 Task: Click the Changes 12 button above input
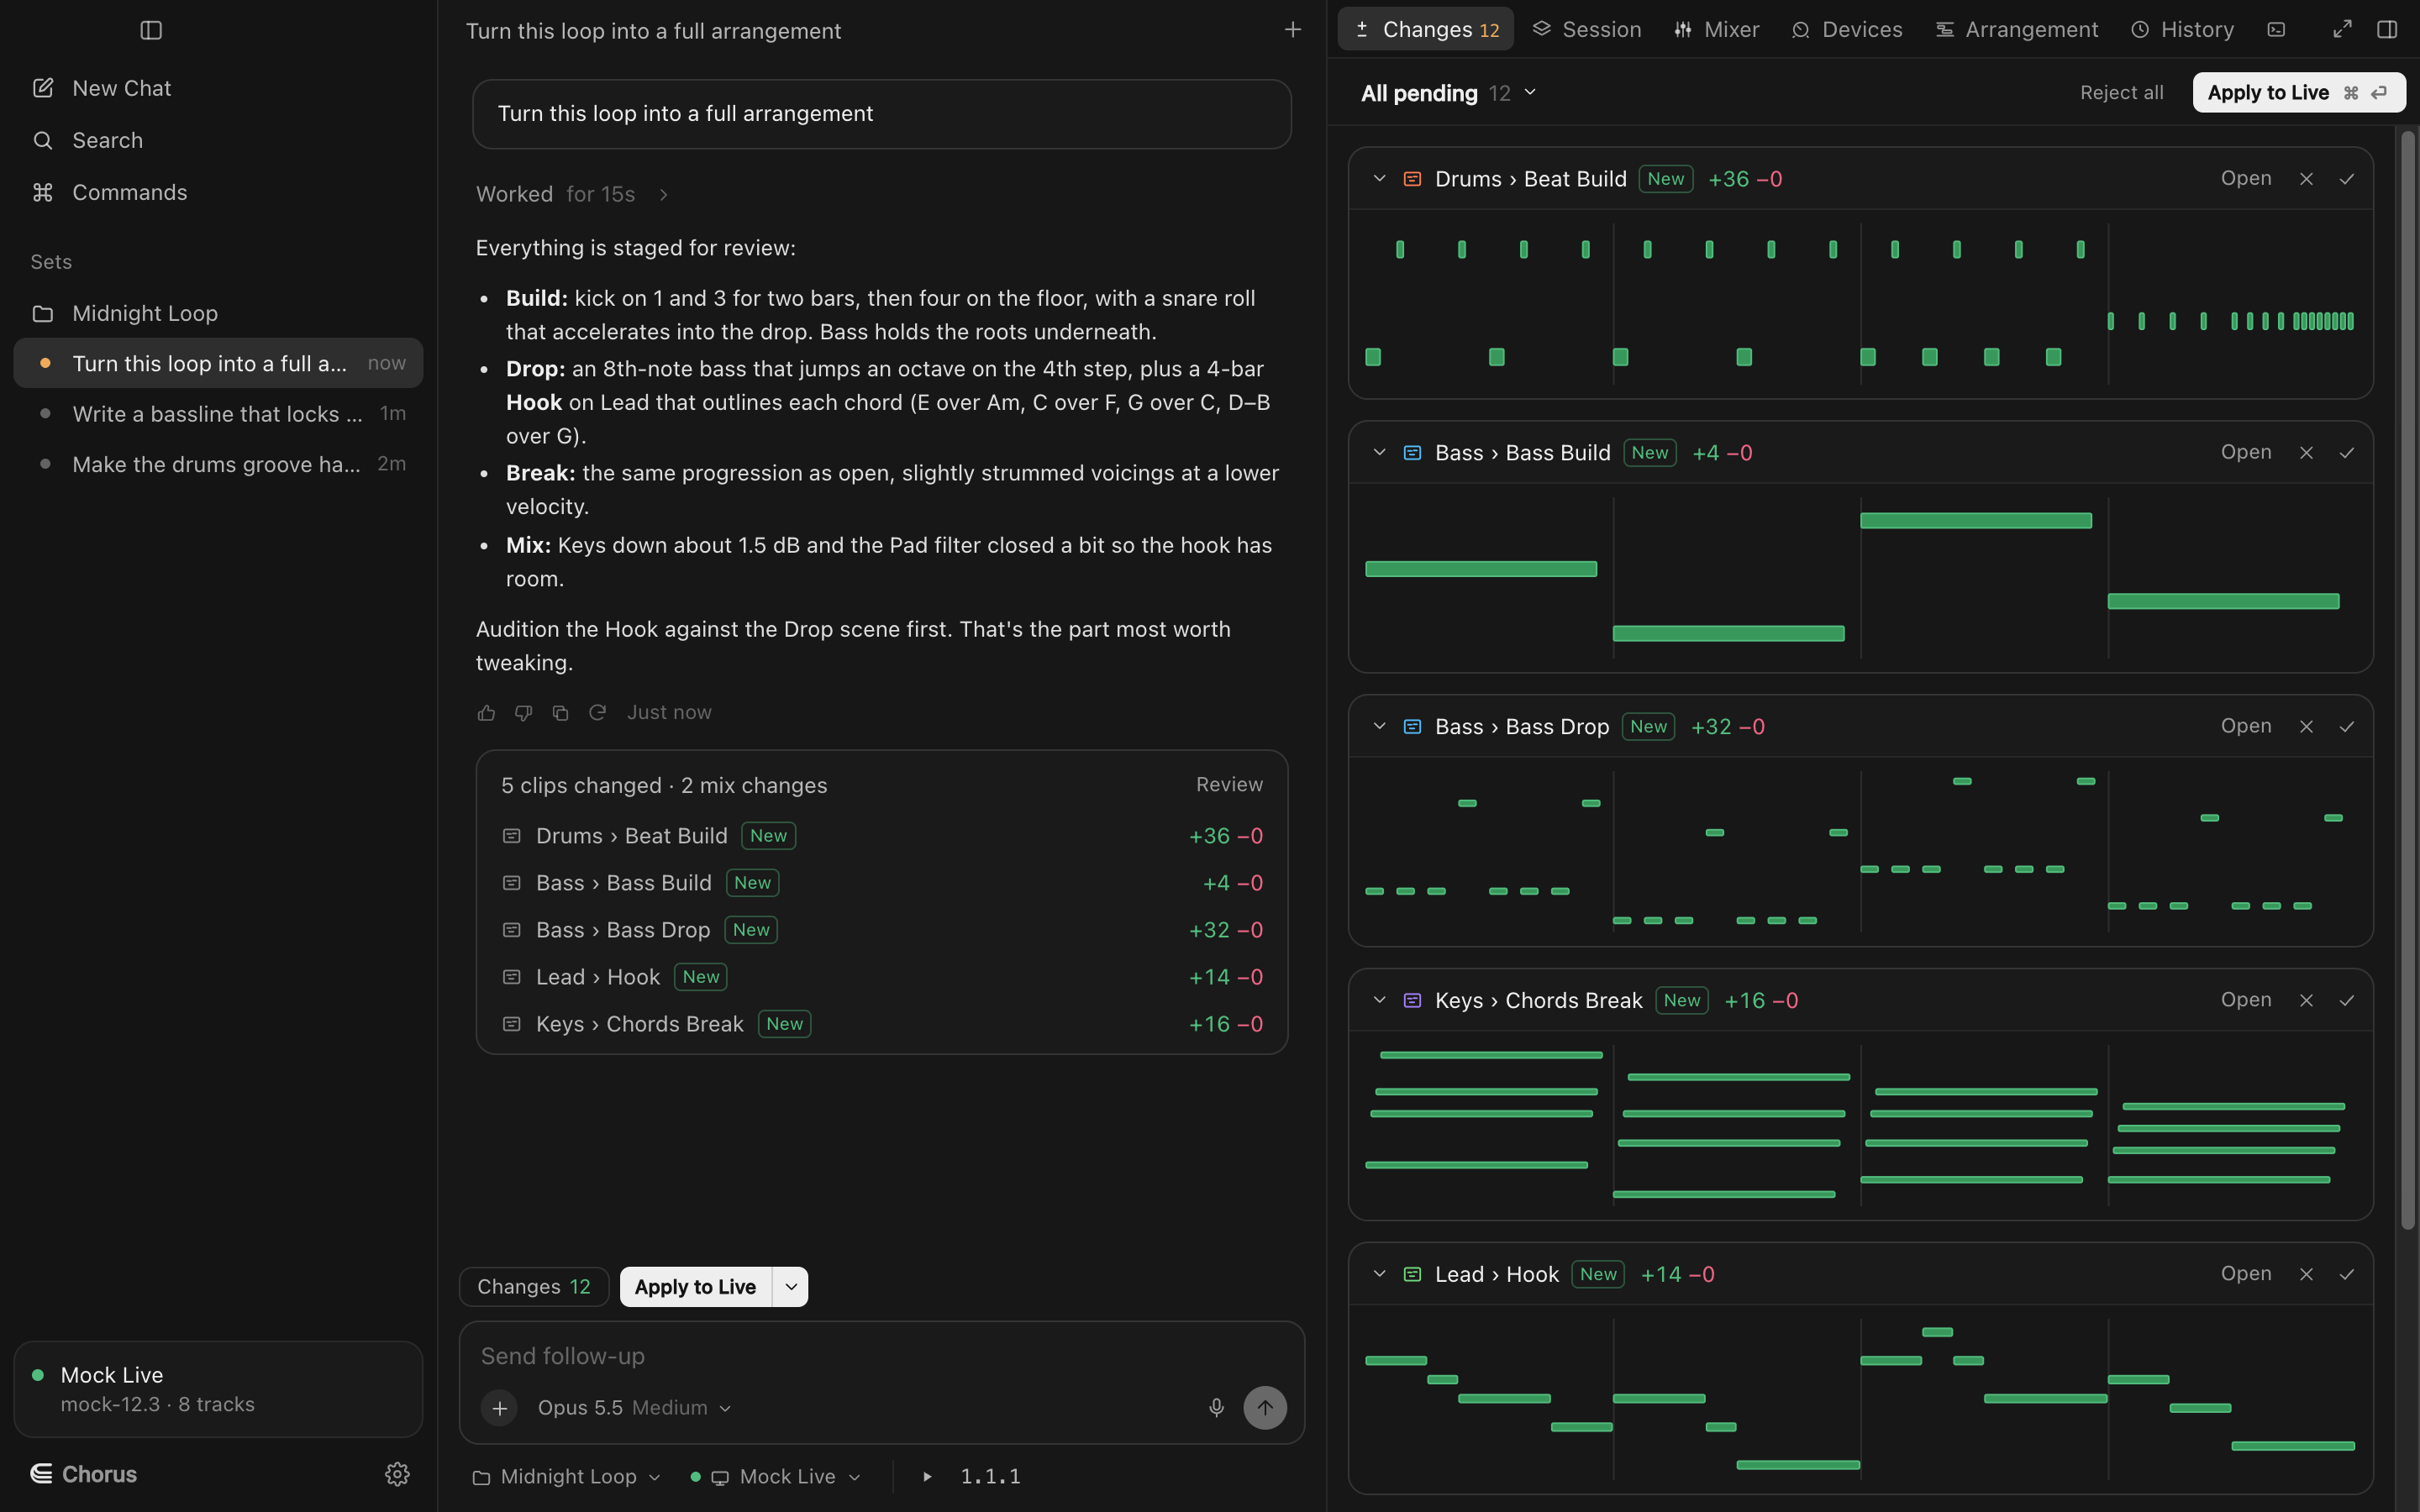[534, 1287]
